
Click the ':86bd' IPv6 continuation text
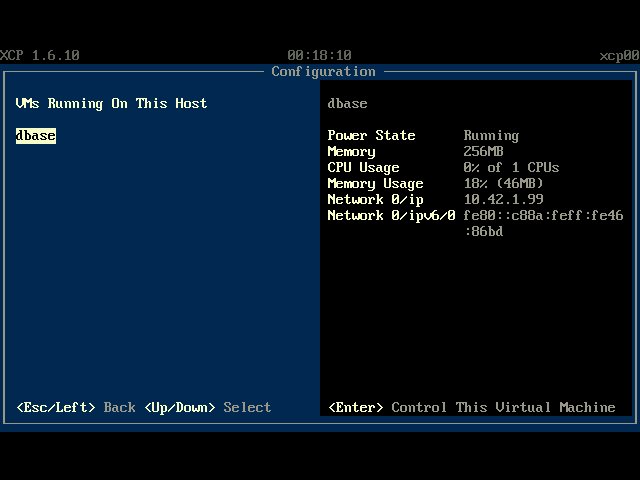pyautogui.click(x=484, y=231)
